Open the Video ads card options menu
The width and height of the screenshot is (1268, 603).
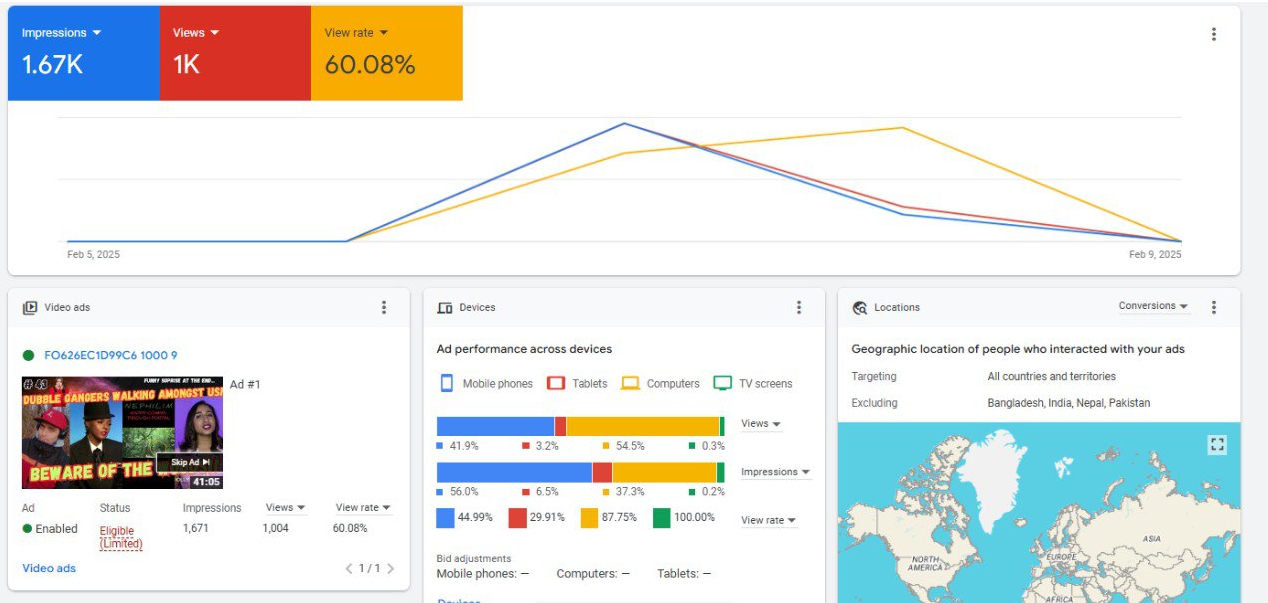tap(384, 308)
